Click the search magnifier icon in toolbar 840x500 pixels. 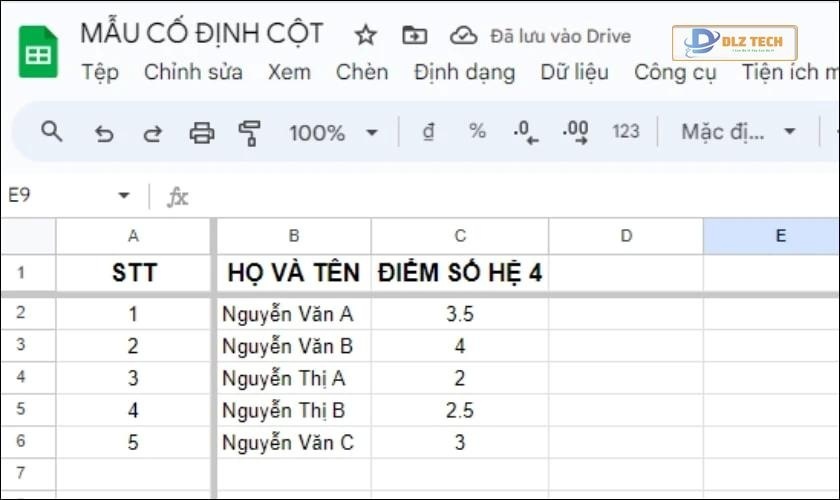pyautogui.click(x=51, y=132)
